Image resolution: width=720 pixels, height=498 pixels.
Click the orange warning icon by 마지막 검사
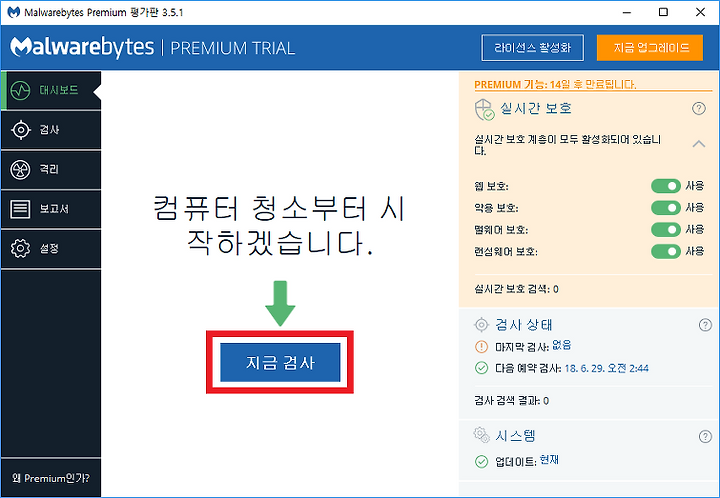click(x=481, y=347)
